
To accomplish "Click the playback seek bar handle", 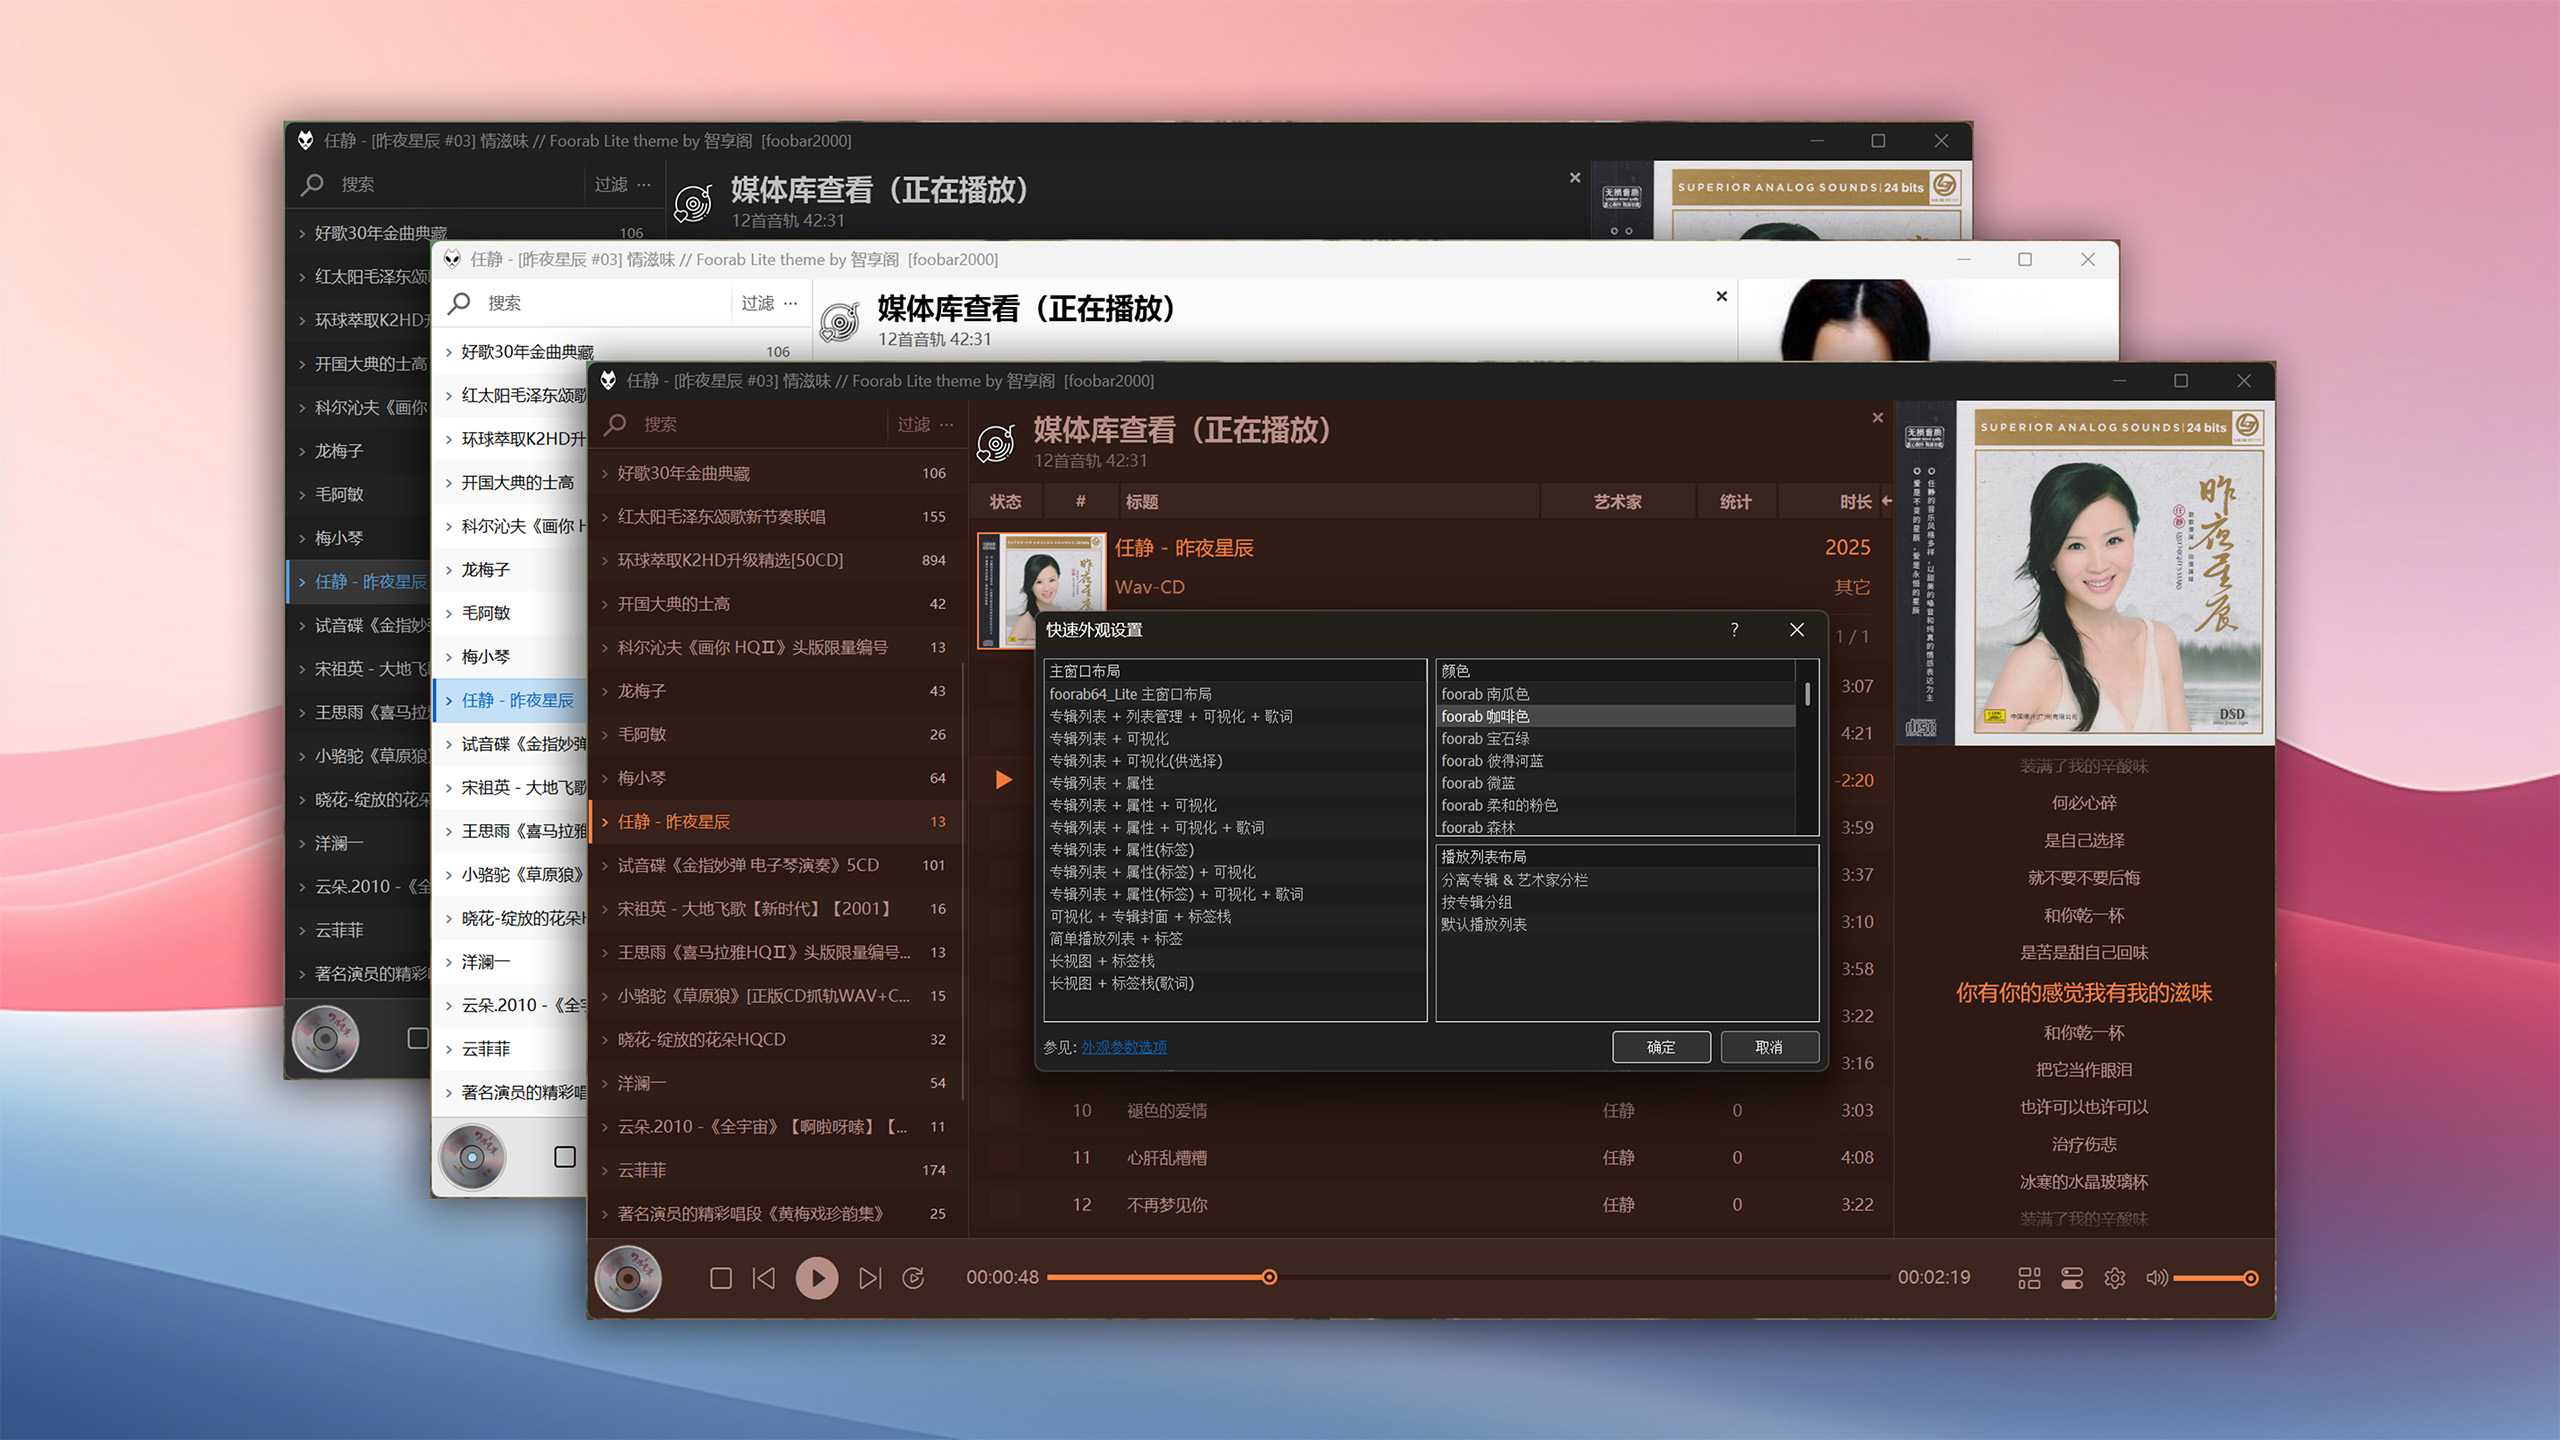I will 1269,1277.
